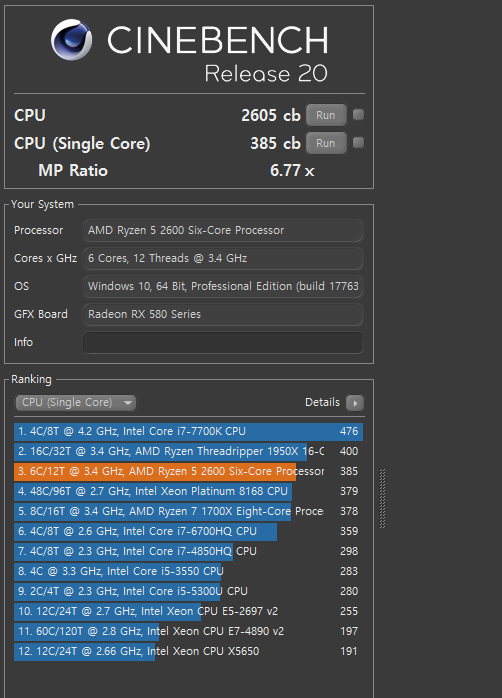
Task: Toggle the checkbox beside Single Core Run button
Action: (358, 142)
